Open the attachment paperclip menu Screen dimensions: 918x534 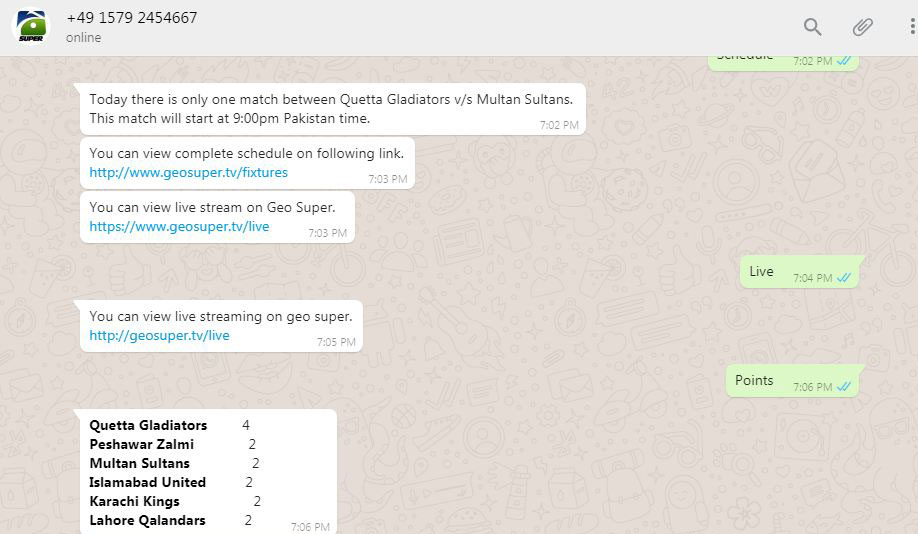click(862, 27)
